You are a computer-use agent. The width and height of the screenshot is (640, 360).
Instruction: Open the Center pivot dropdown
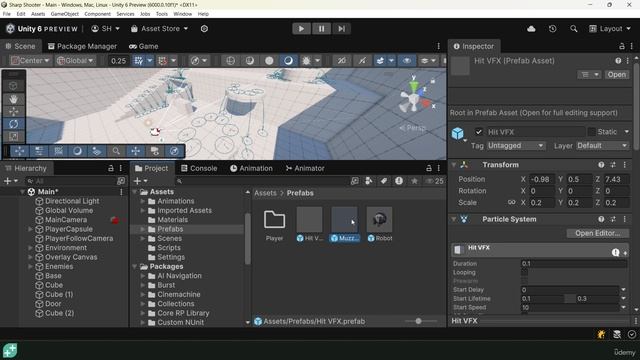30,61
